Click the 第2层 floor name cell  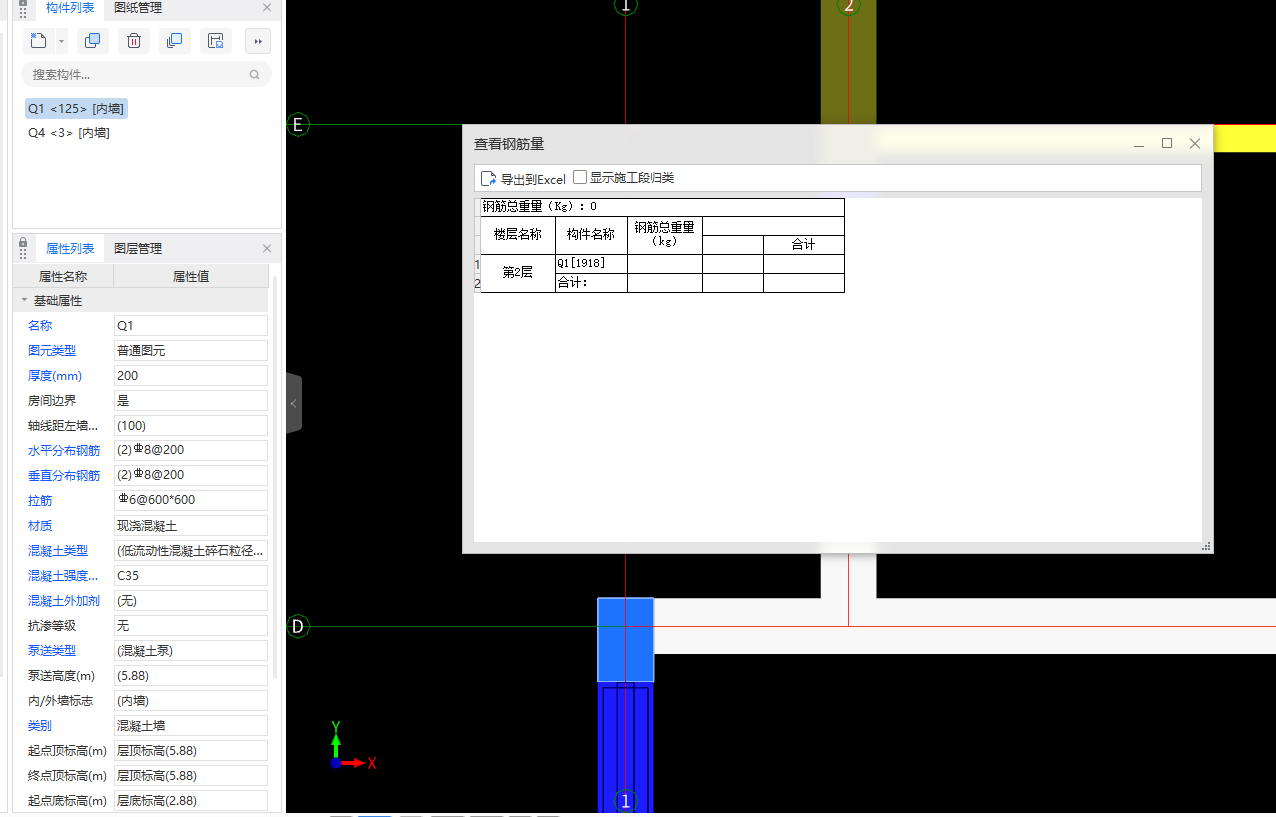[x=518, y=273]
